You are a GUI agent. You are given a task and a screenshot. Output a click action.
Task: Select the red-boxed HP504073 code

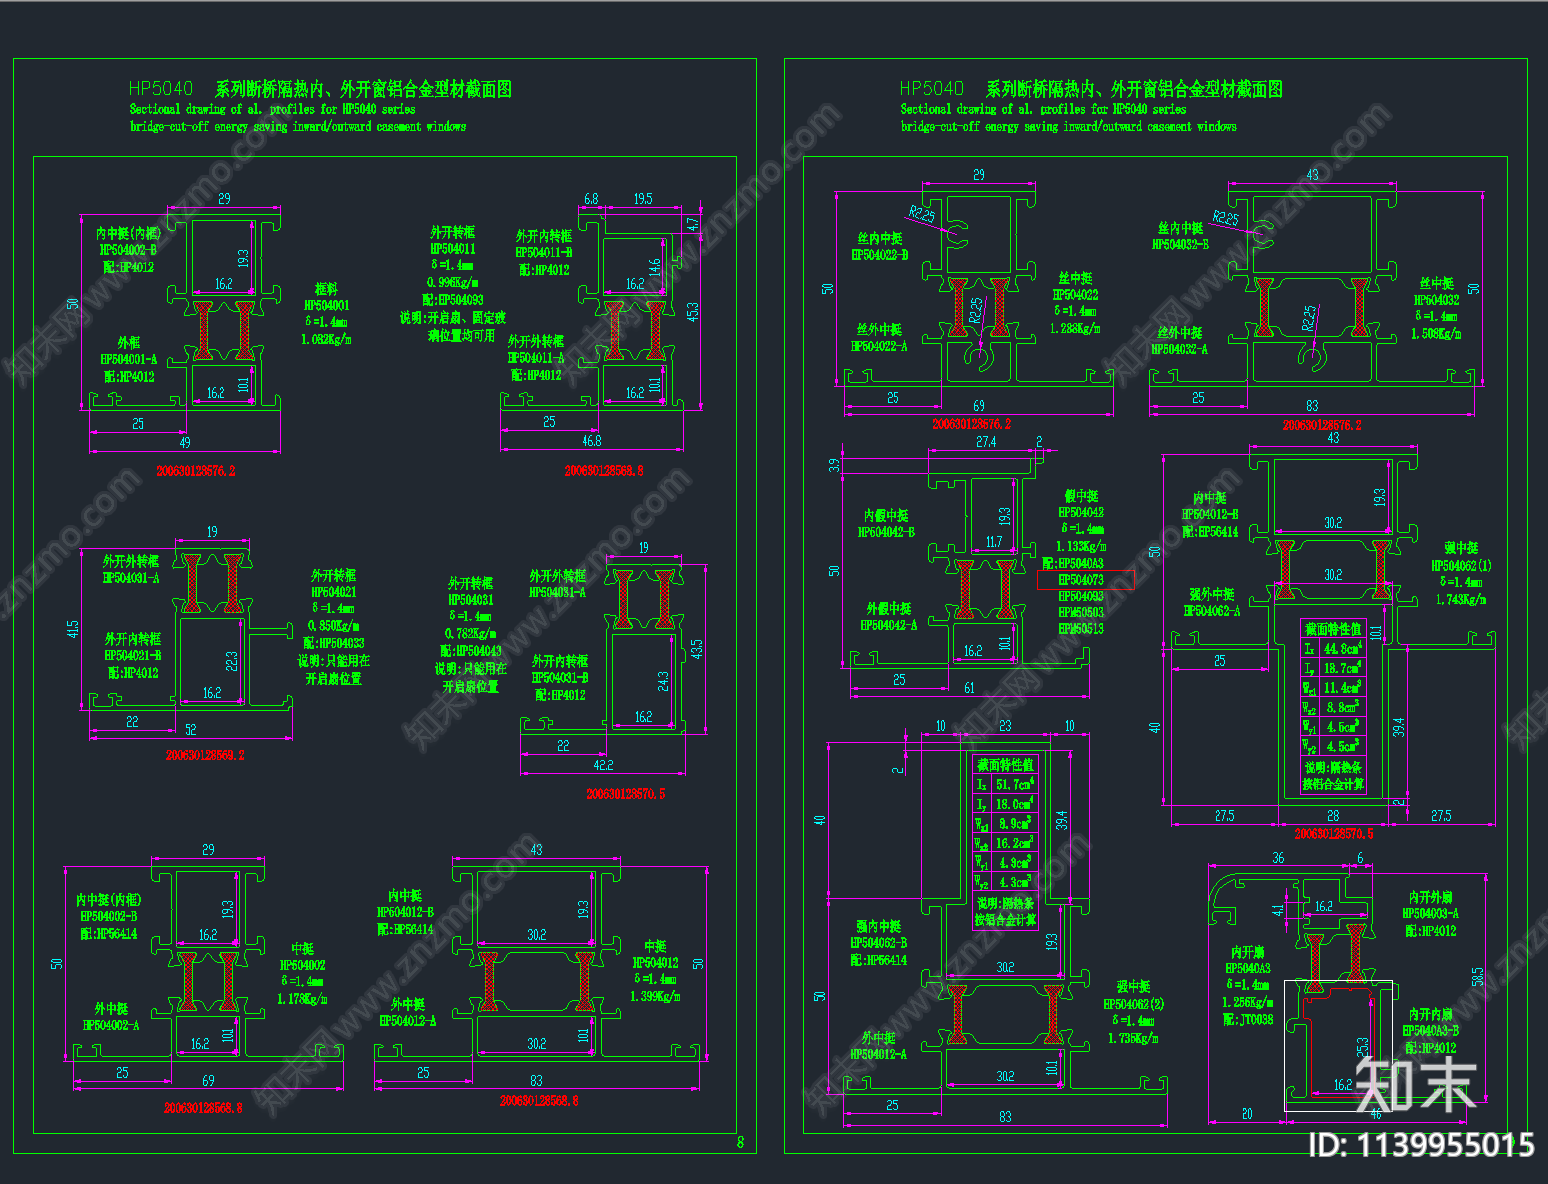pos(1081,579)
